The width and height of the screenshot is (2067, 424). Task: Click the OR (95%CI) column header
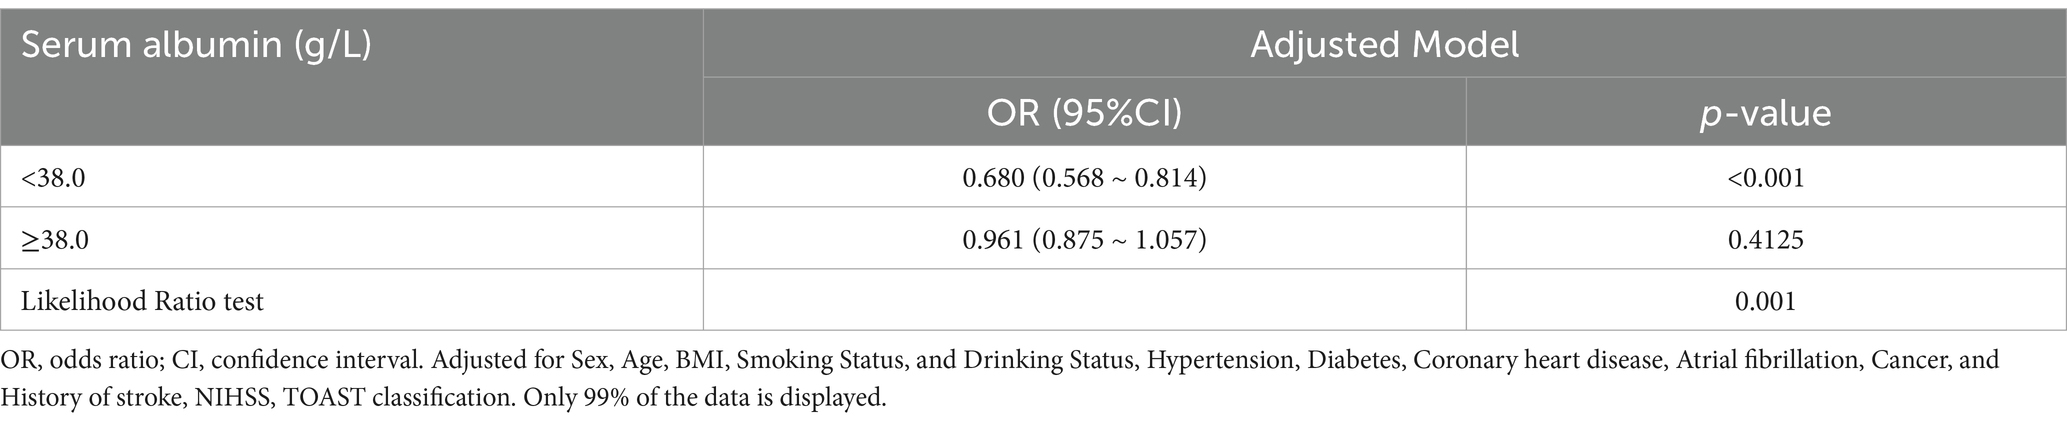1084,112
